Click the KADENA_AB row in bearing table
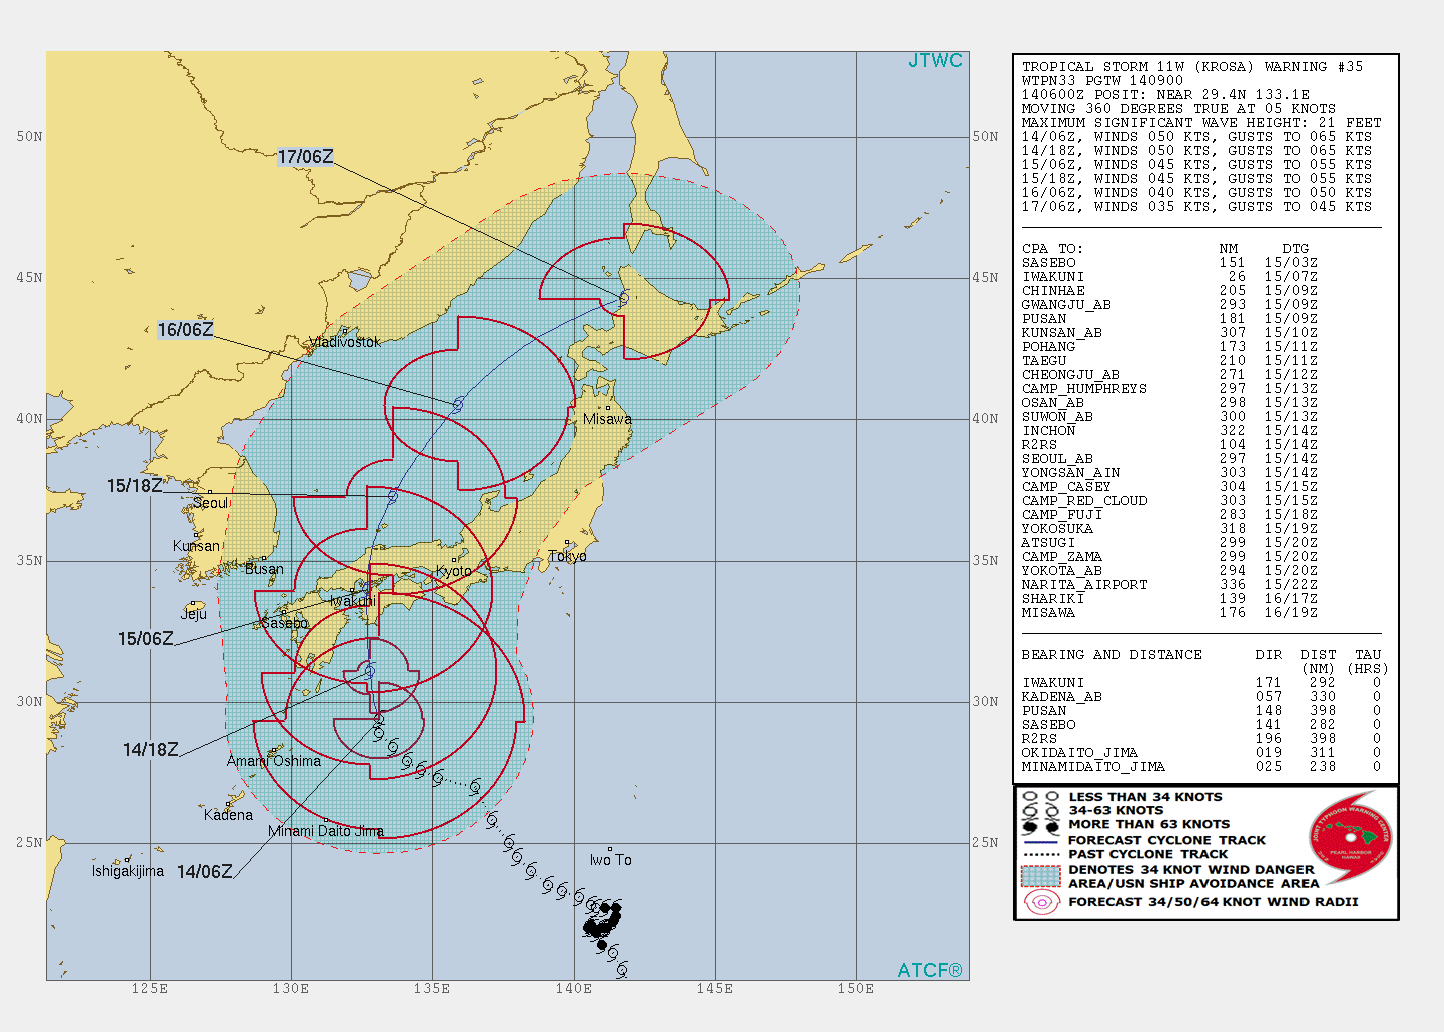This screenshot has height=1032, width=1444. [1201, 697]
